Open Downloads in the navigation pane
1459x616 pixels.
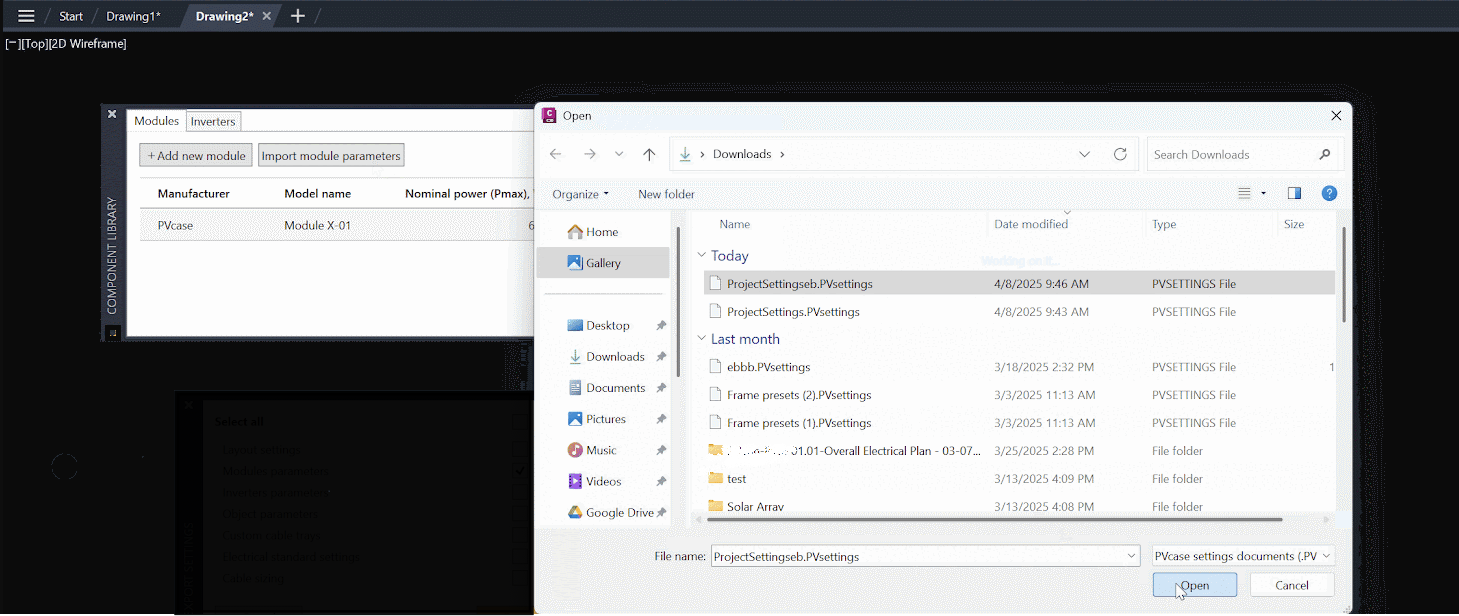point(615,356)
